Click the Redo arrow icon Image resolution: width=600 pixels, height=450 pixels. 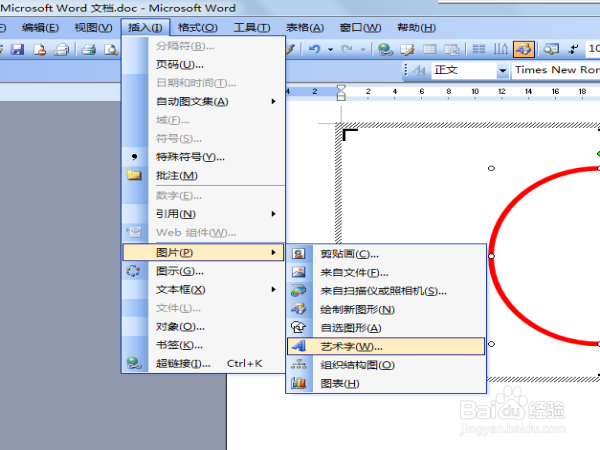click(347, 49)
